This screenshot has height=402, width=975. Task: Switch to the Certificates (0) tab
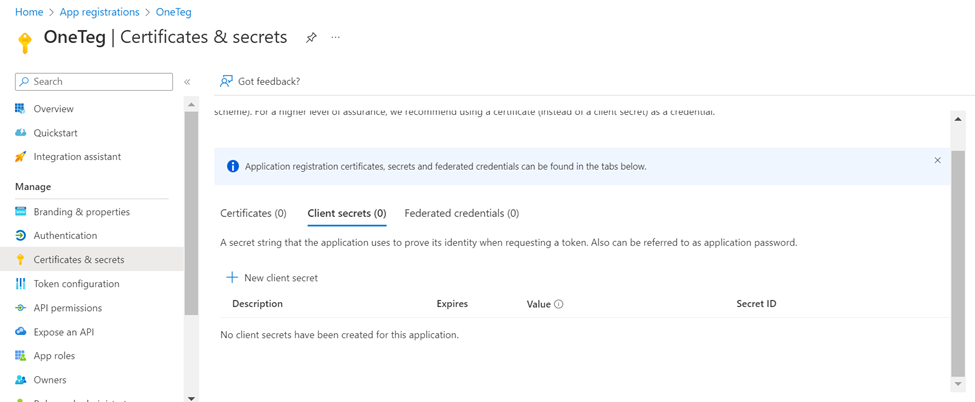253,213
